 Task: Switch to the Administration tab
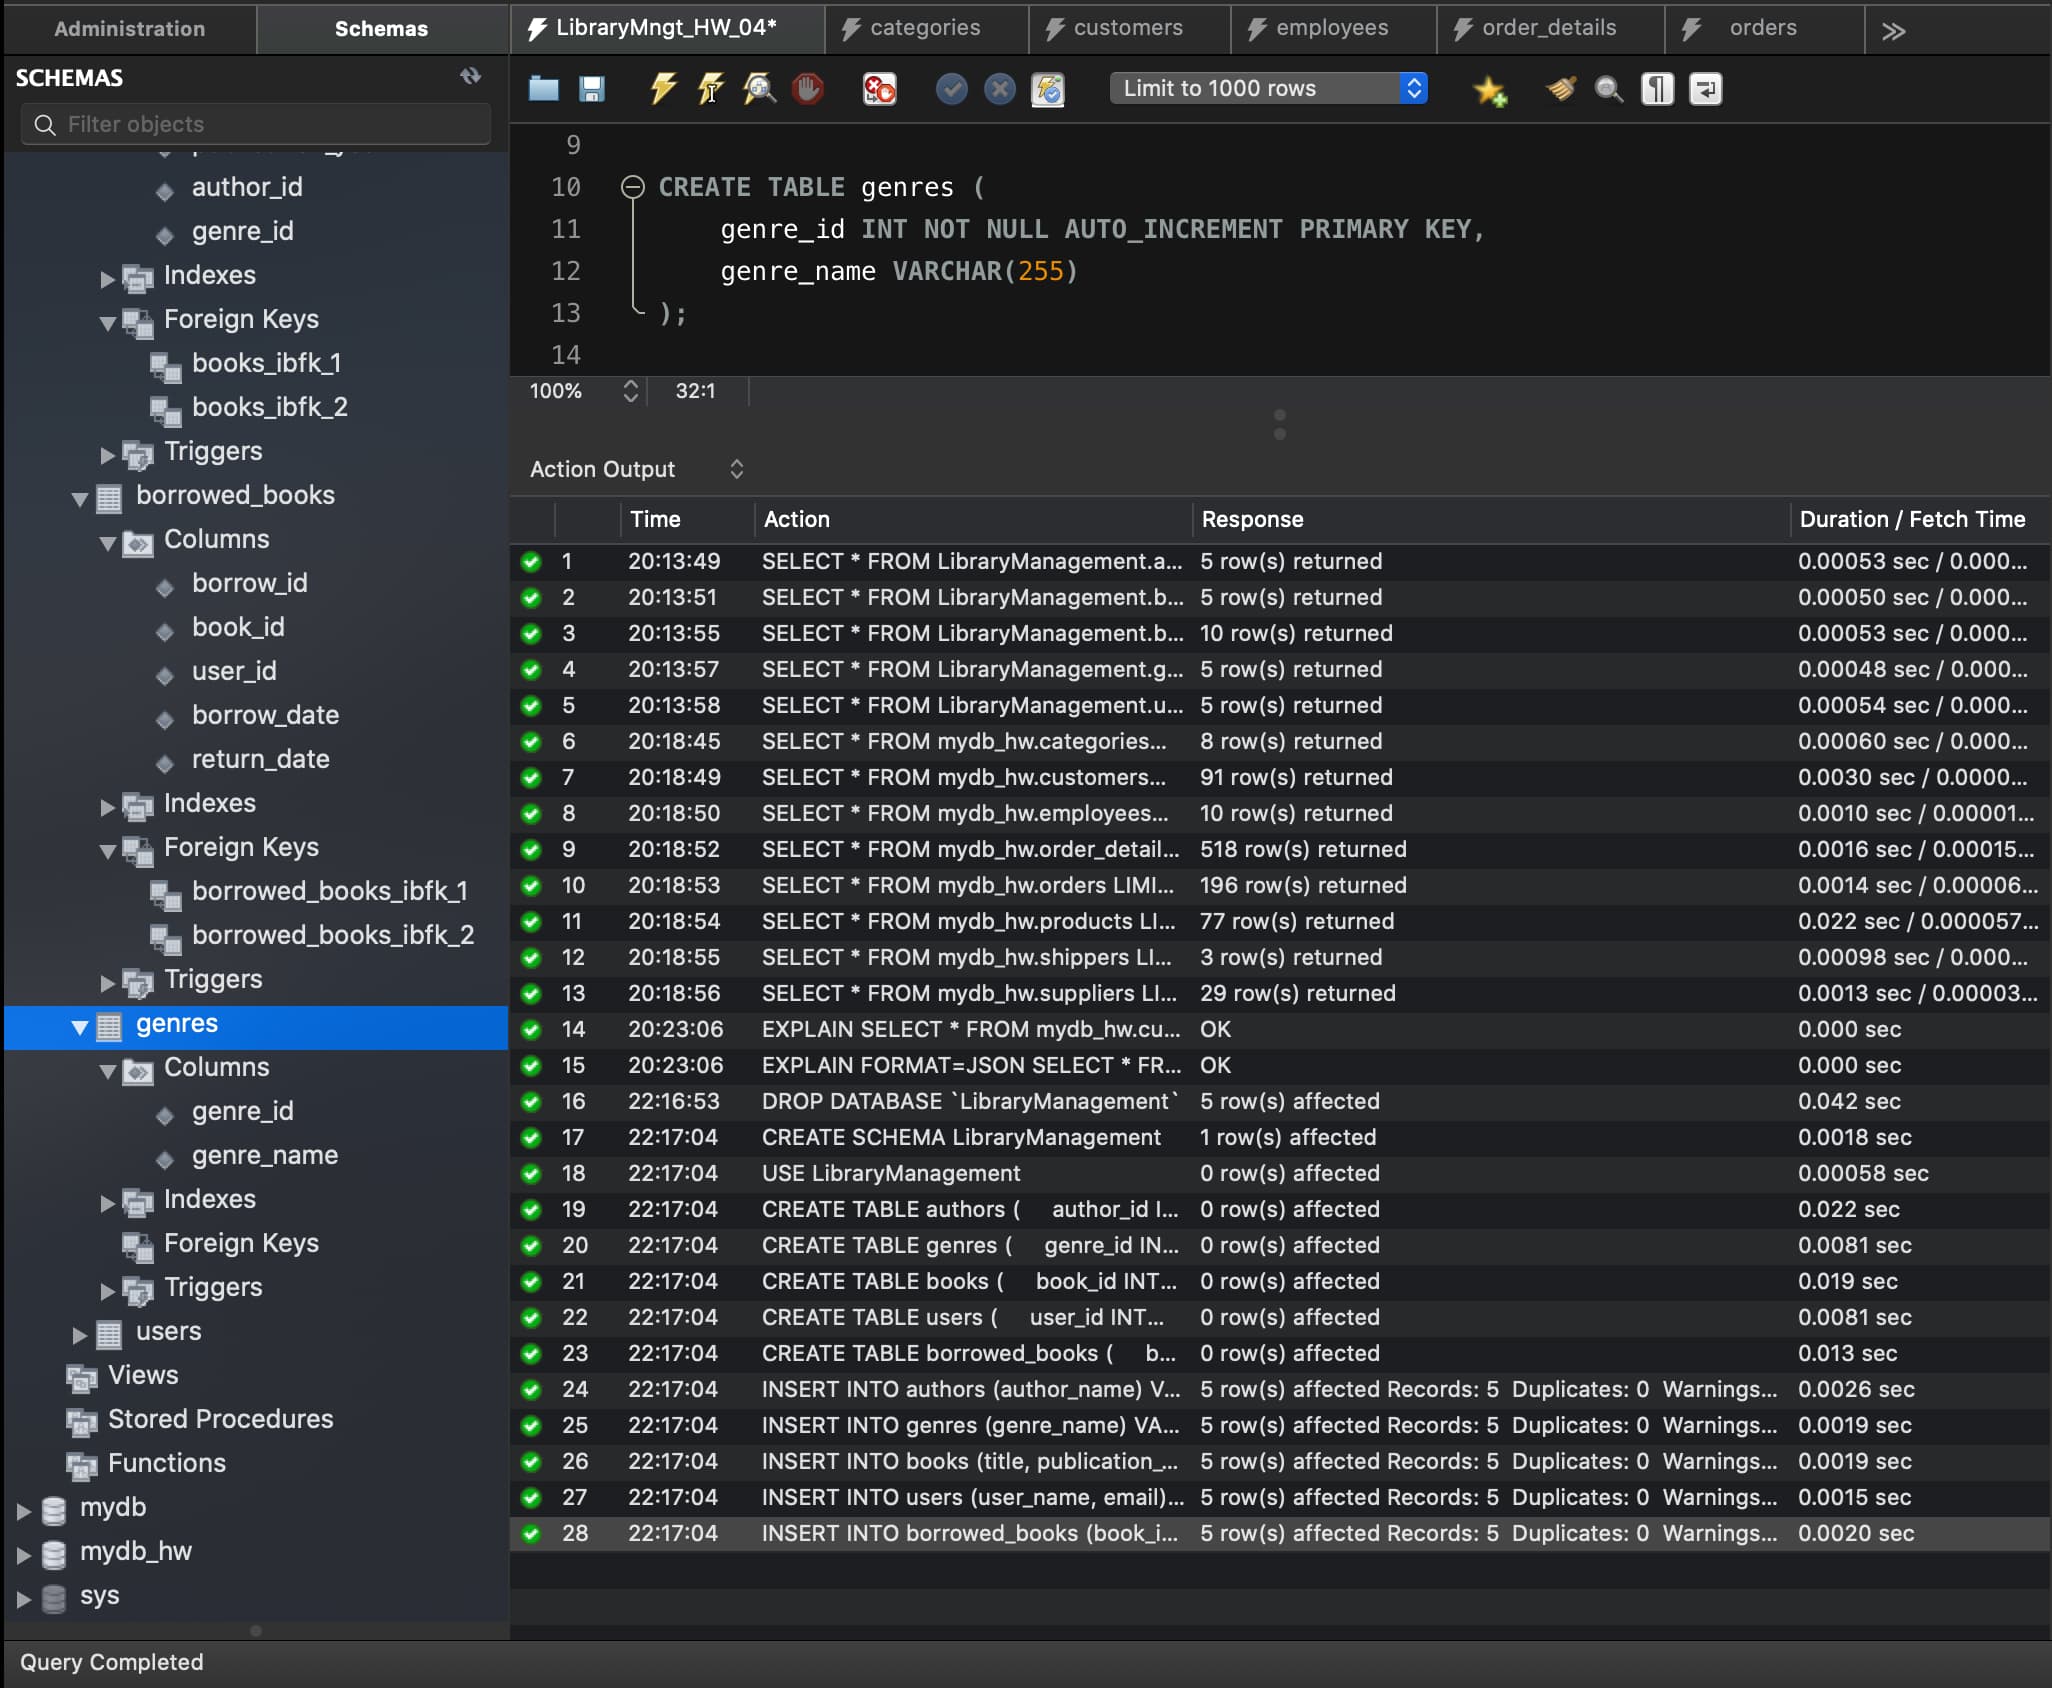point(129,28)
